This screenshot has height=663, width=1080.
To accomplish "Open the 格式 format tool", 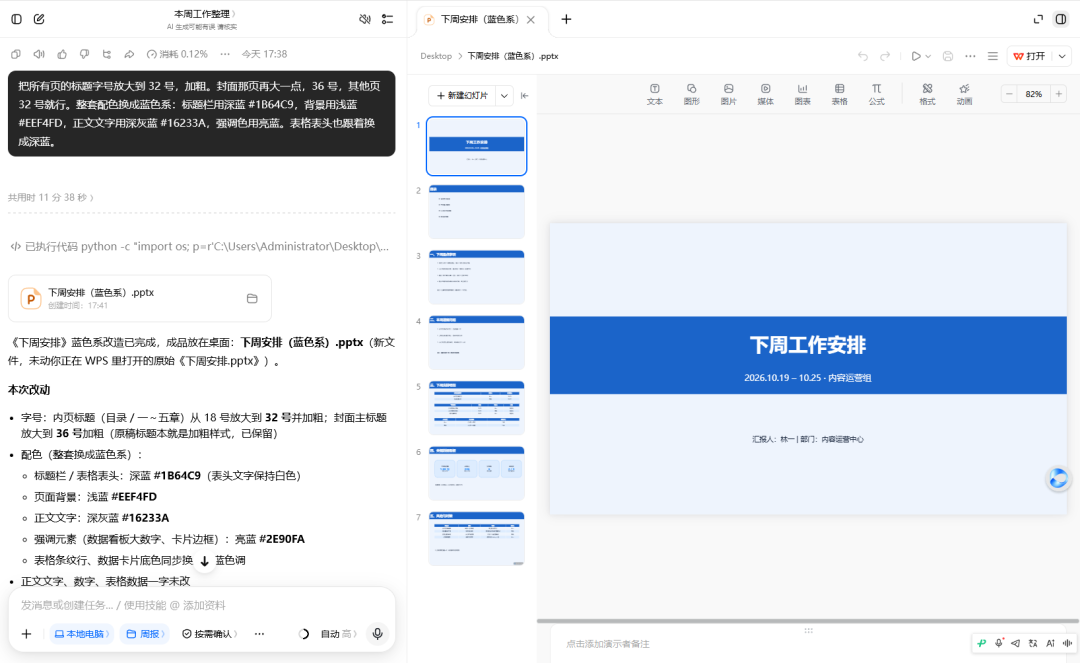I will (927, 94).
